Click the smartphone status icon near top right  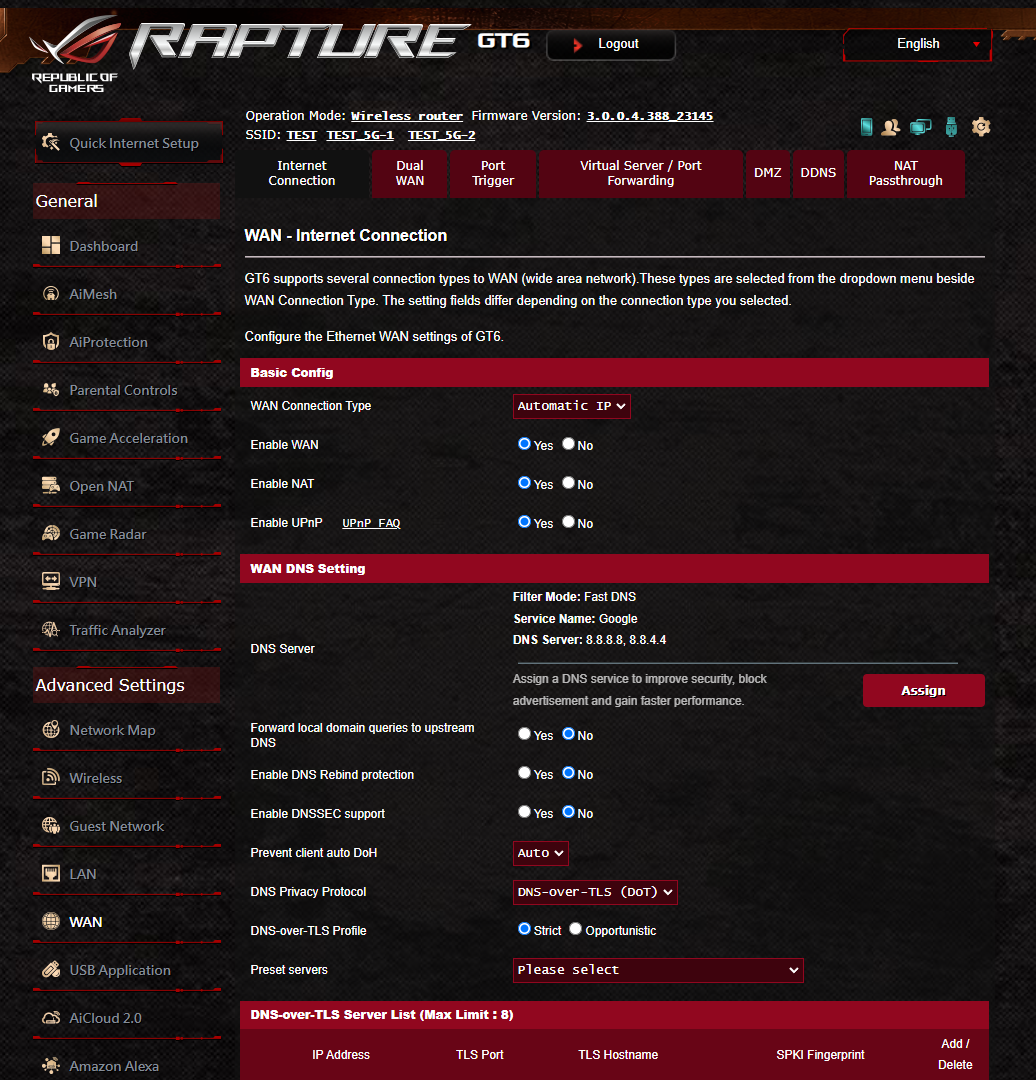865,126
